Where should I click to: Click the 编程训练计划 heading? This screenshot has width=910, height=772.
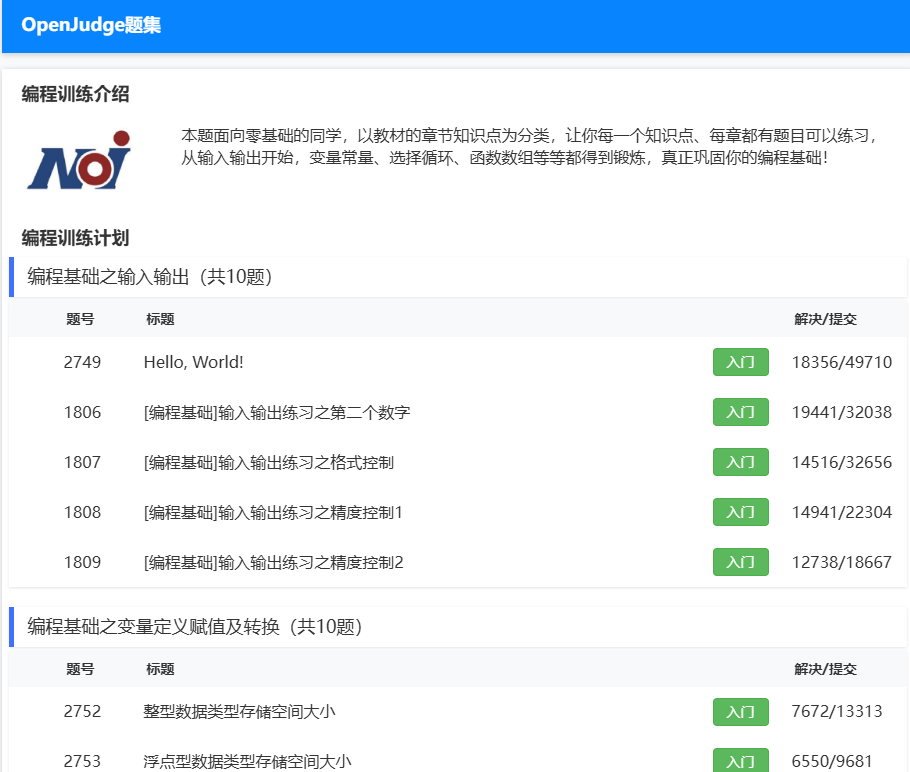[75, 238]
